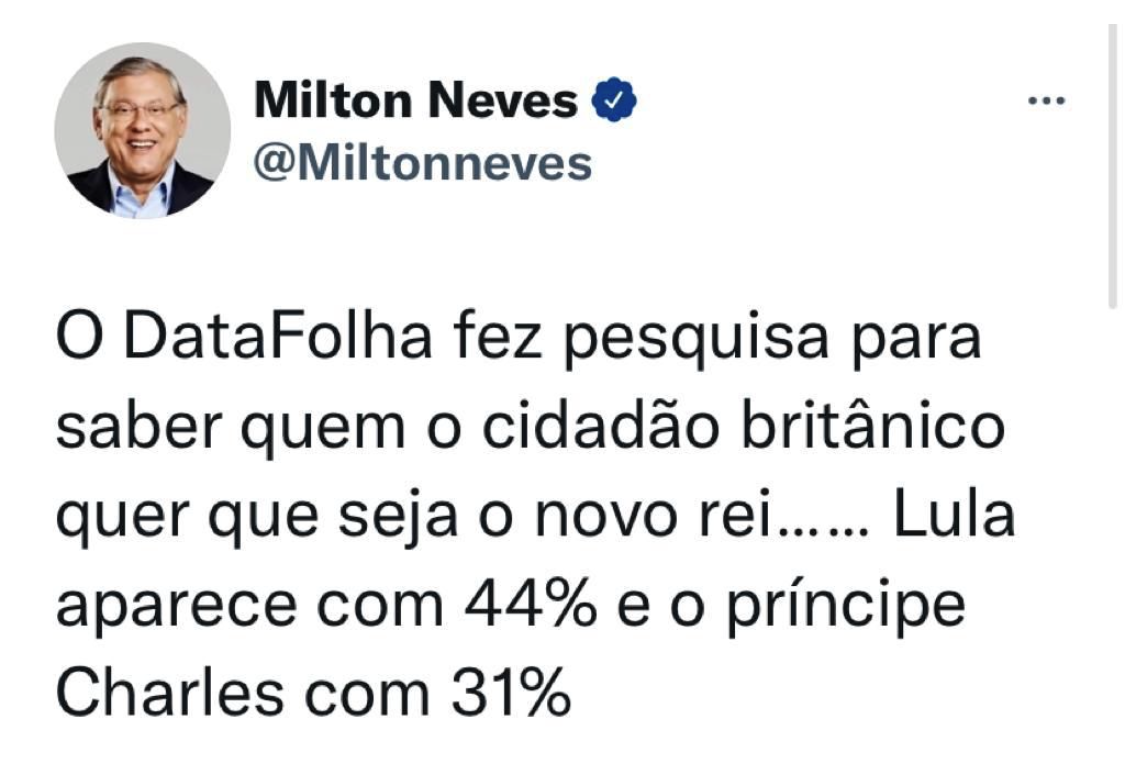Click the word príncipe in the tweet
This screenshot has height=770, width=1124.
846,608
